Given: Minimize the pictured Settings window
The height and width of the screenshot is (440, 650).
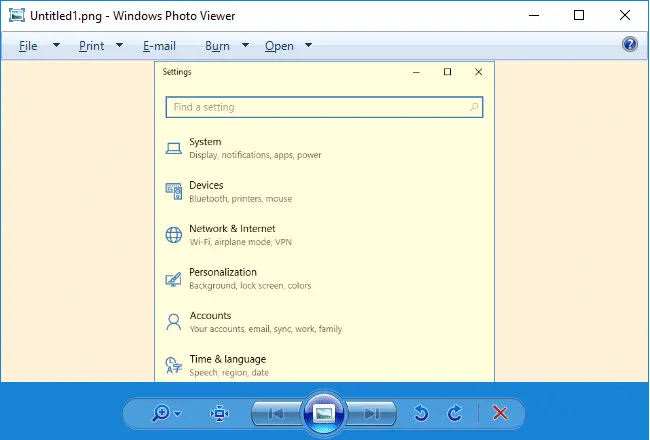Looking at the screenshot, I should tap(417, 72).
